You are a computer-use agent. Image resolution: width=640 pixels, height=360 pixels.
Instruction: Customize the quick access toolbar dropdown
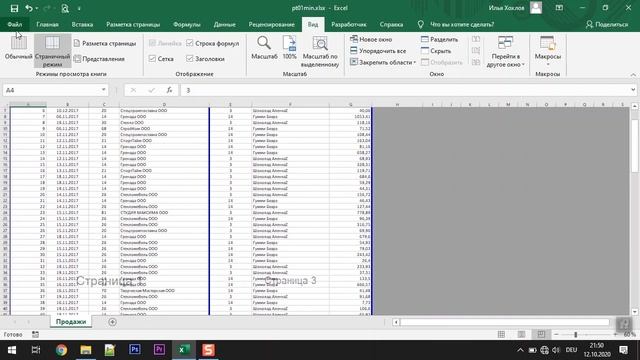coord(79,8)
